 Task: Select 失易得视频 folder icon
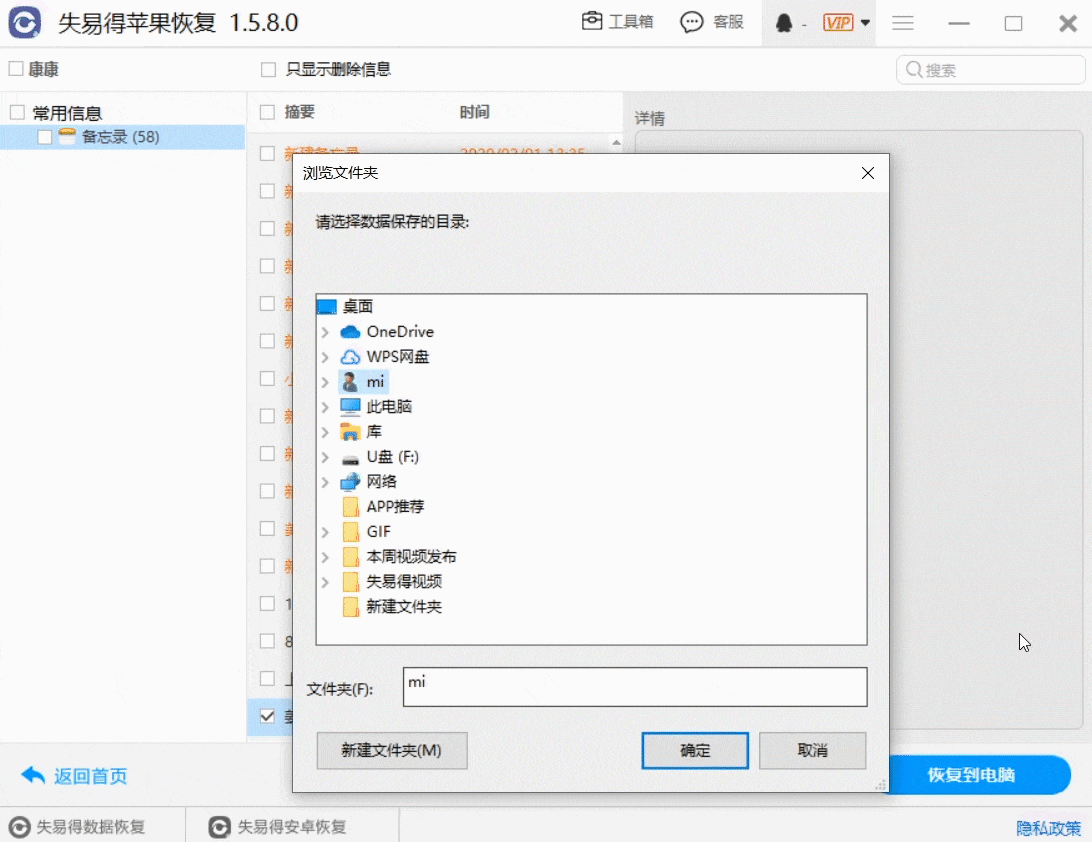point(350,582)
